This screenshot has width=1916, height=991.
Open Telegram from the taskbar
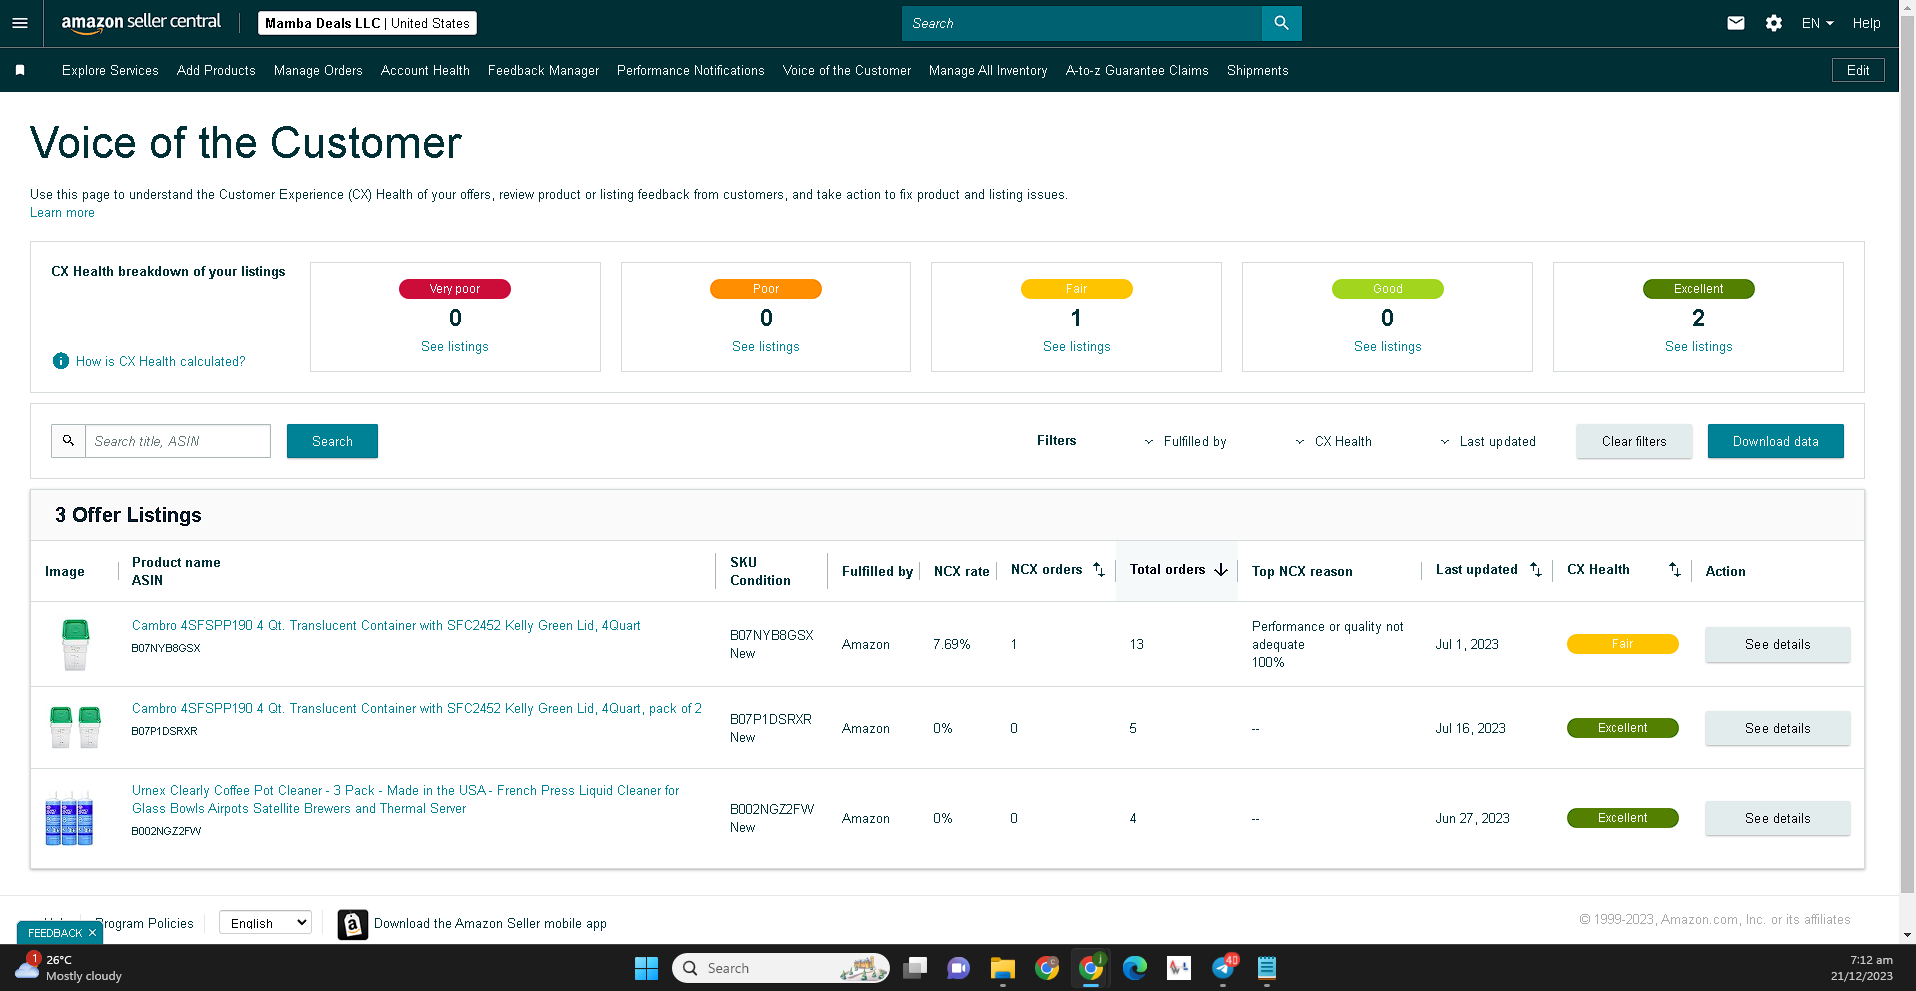pos(1223,967)
